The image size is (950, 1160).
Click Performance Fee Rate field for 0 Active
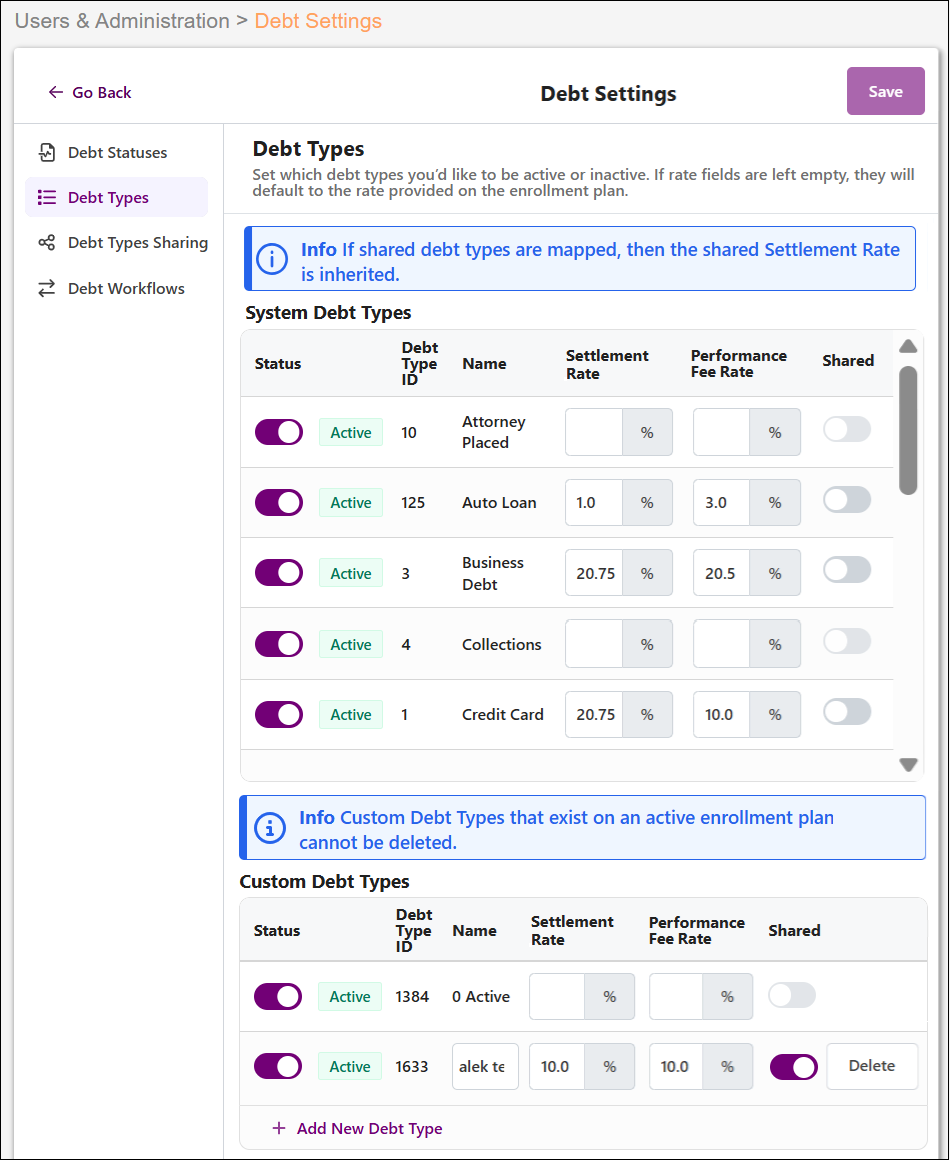coord(676,997)
